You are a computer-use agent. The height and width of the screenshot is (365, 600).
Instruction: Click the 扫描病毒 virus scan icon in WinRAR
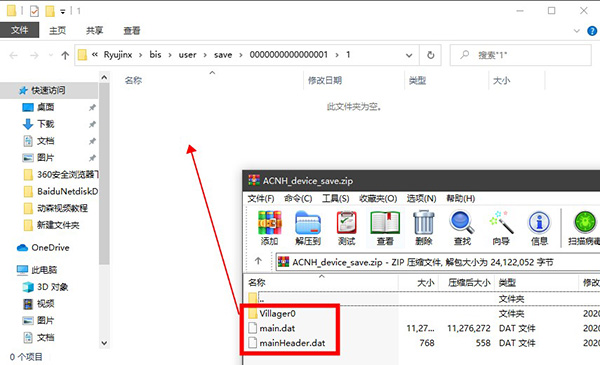pyautogui.click(x=584, y=227)
